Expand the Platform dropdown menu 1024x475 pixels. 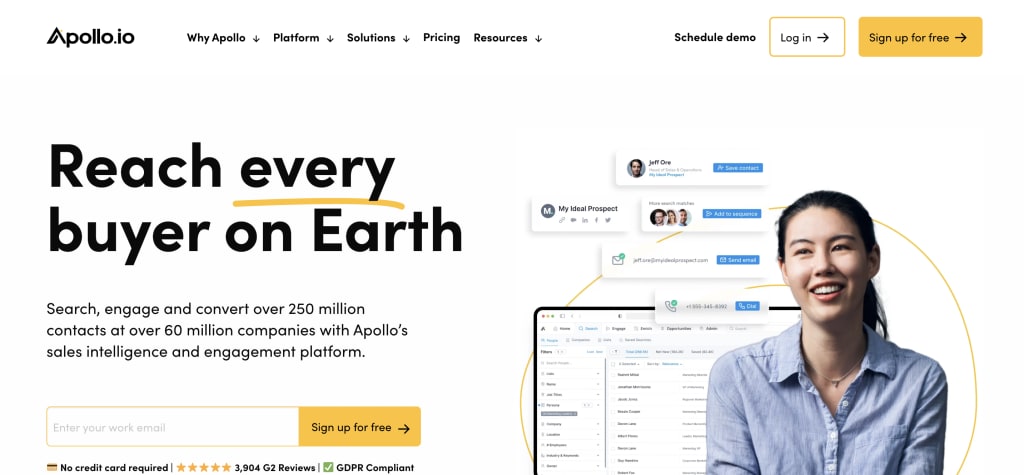point(303,38)
